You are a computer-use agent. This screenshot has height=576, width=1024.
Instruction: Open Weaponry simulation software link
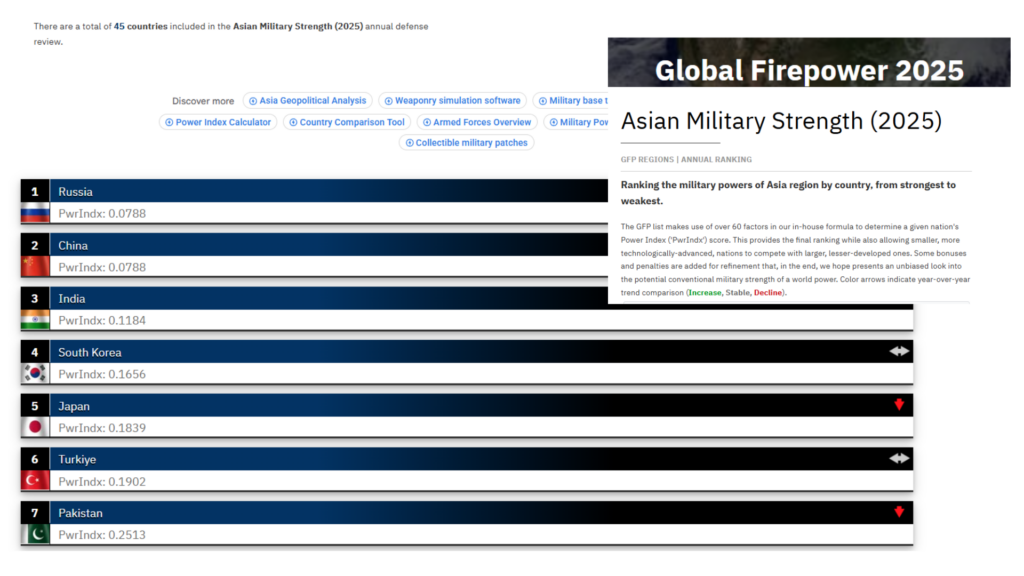pyautogui.click(x=452, y=101)
